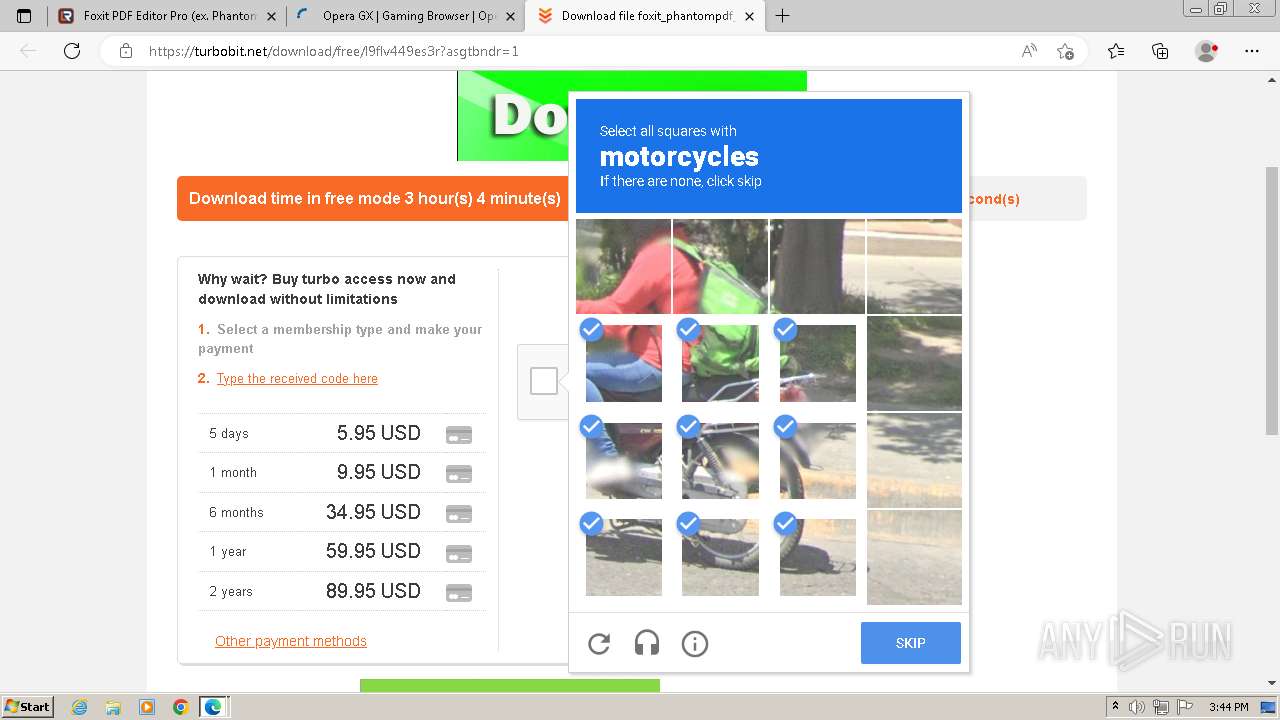The height and width of the screenshot is (720, 1280).
Task: Click card icon for 2 years plan
Action: pyautogui.click(x=459, y=593)
